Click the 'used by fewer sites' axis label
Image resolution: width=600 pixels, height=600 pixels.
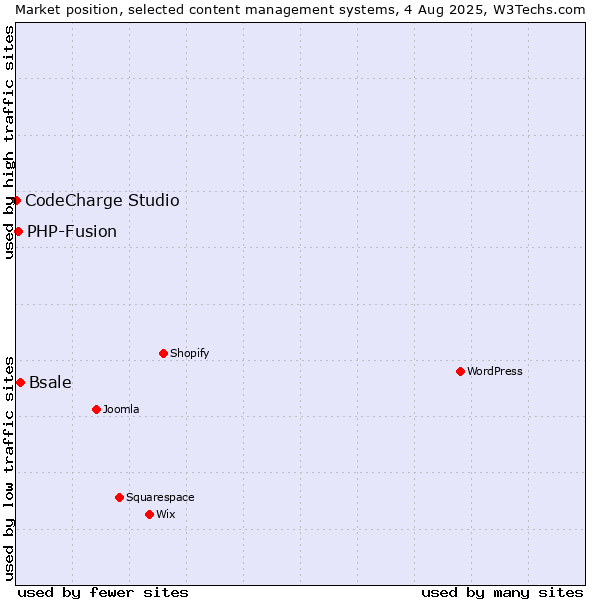tap(103, 593)
